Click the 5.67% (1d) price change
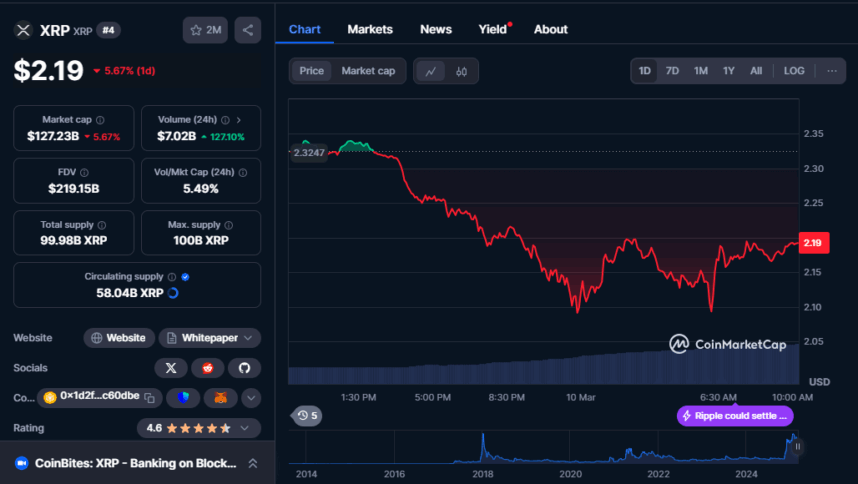The width and height of the screenshot is (858, 484). point(124,71)
